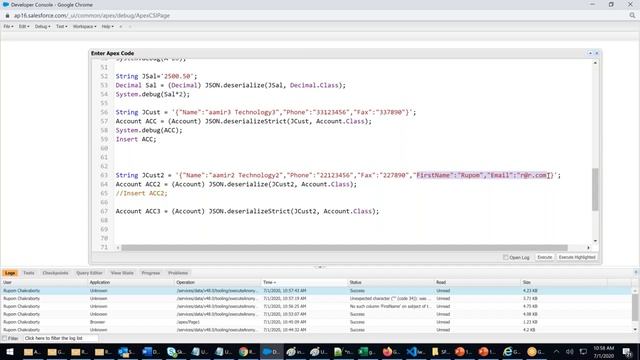Switch to the View State tab
Viewport: 640px width, 360px height.
[122, 273]
